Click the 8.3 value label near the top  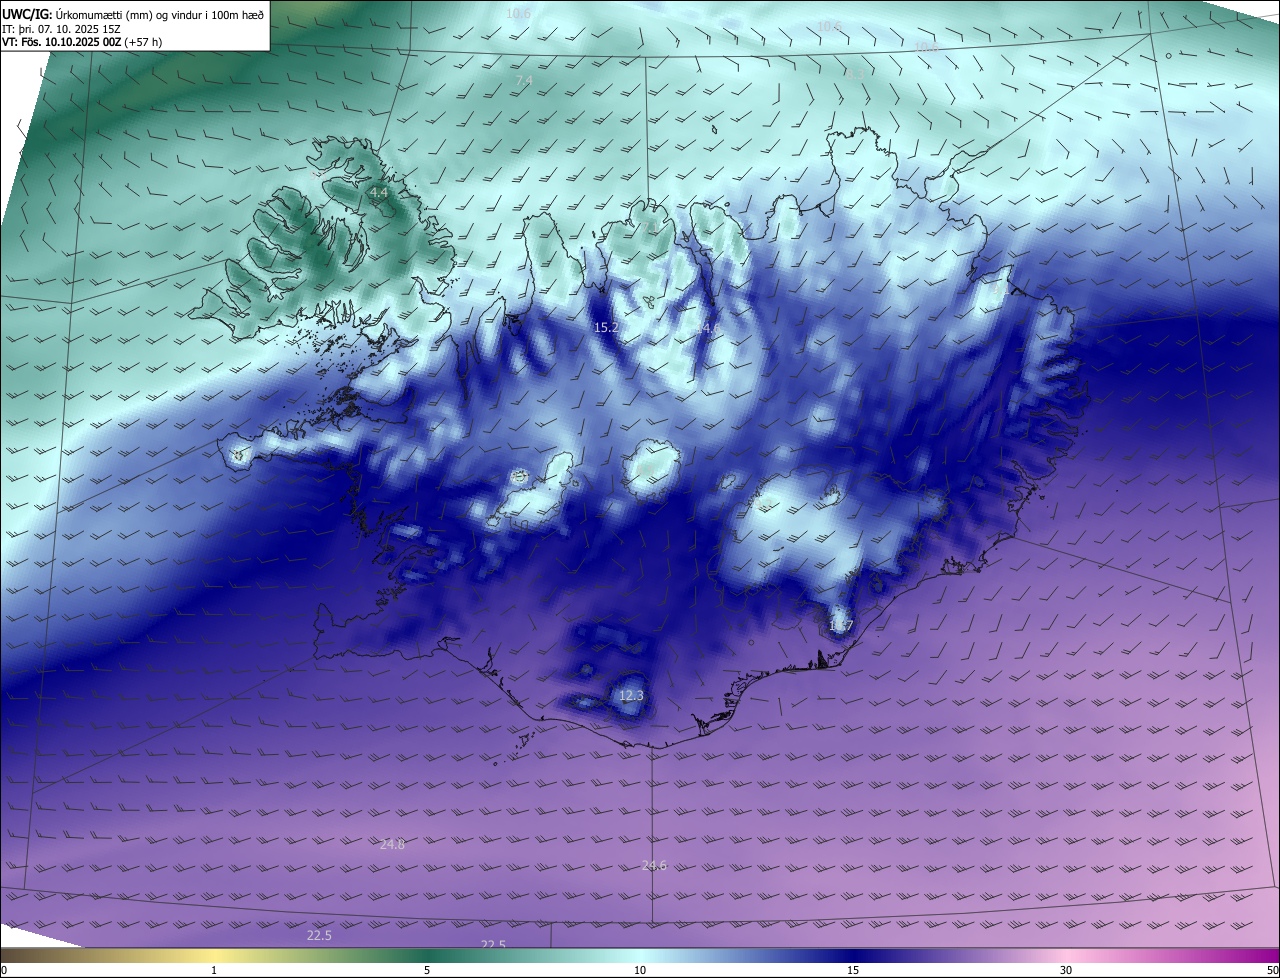(x=854, y=74)
